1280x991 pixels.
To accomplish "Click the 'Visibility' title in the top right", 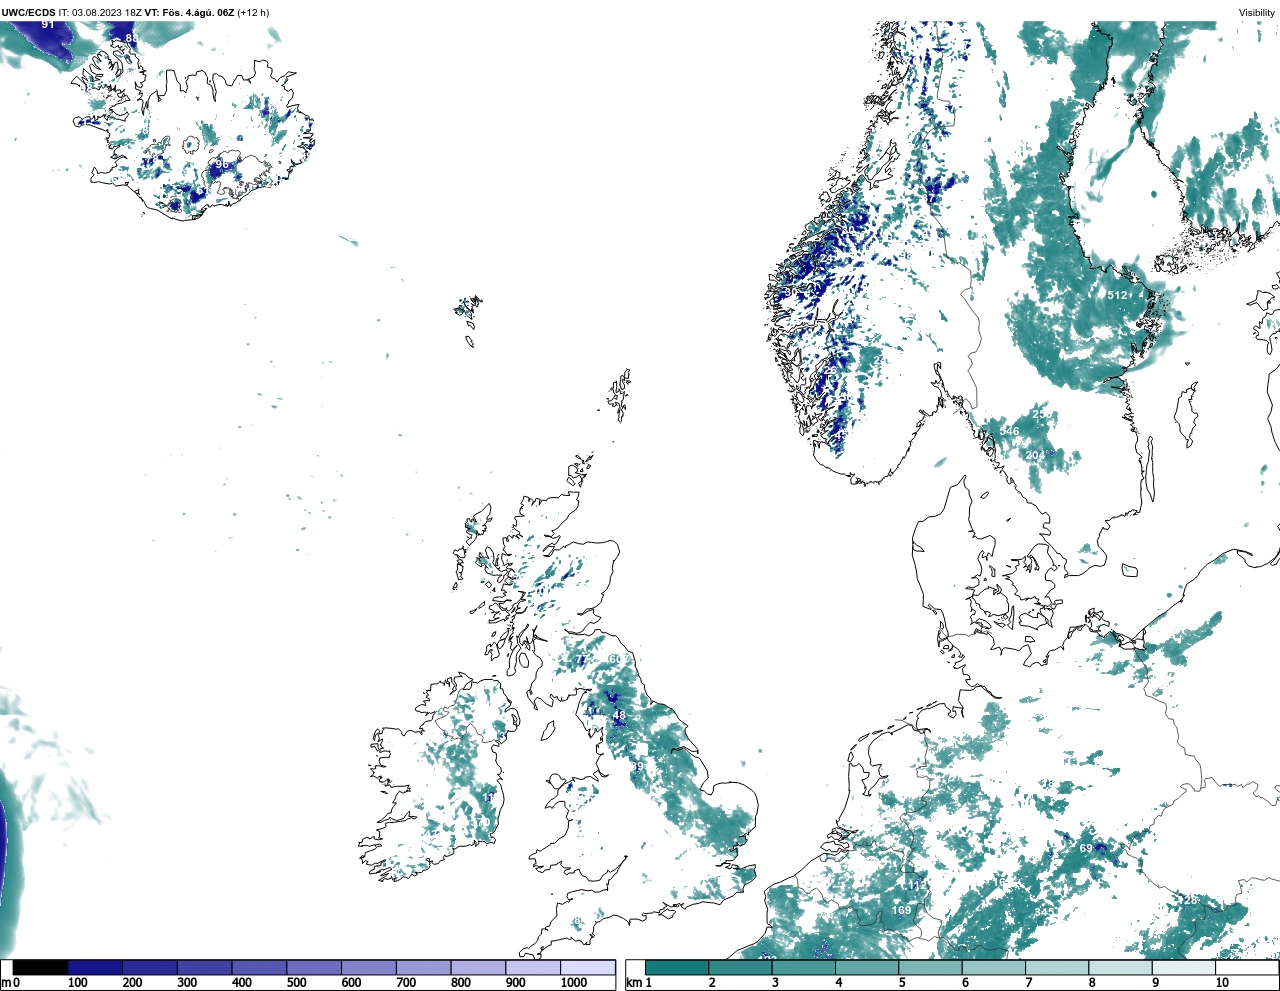I will [x=1257, y=13].
